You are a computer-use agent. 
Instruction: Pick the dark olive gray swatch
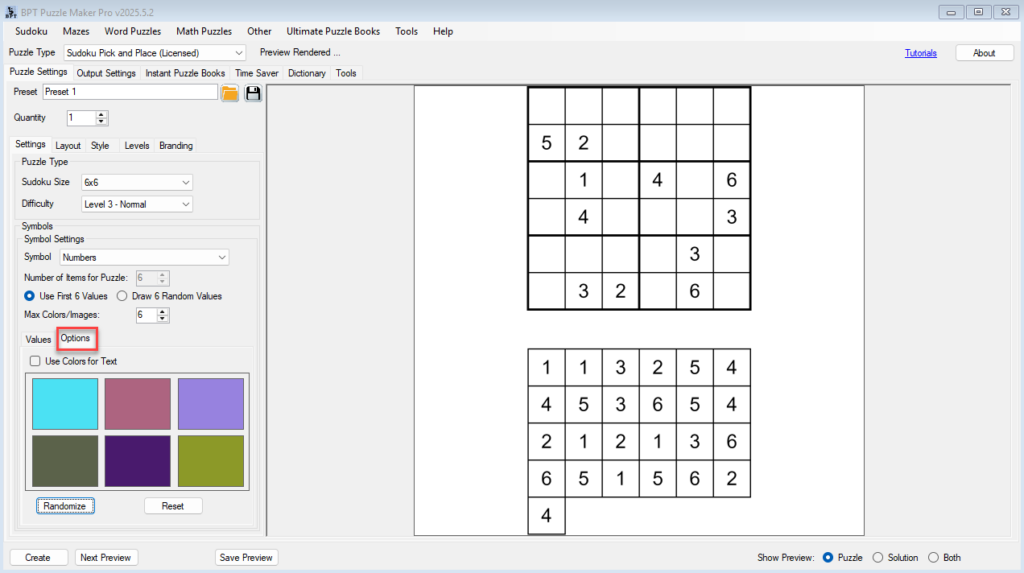coord(65,461)
